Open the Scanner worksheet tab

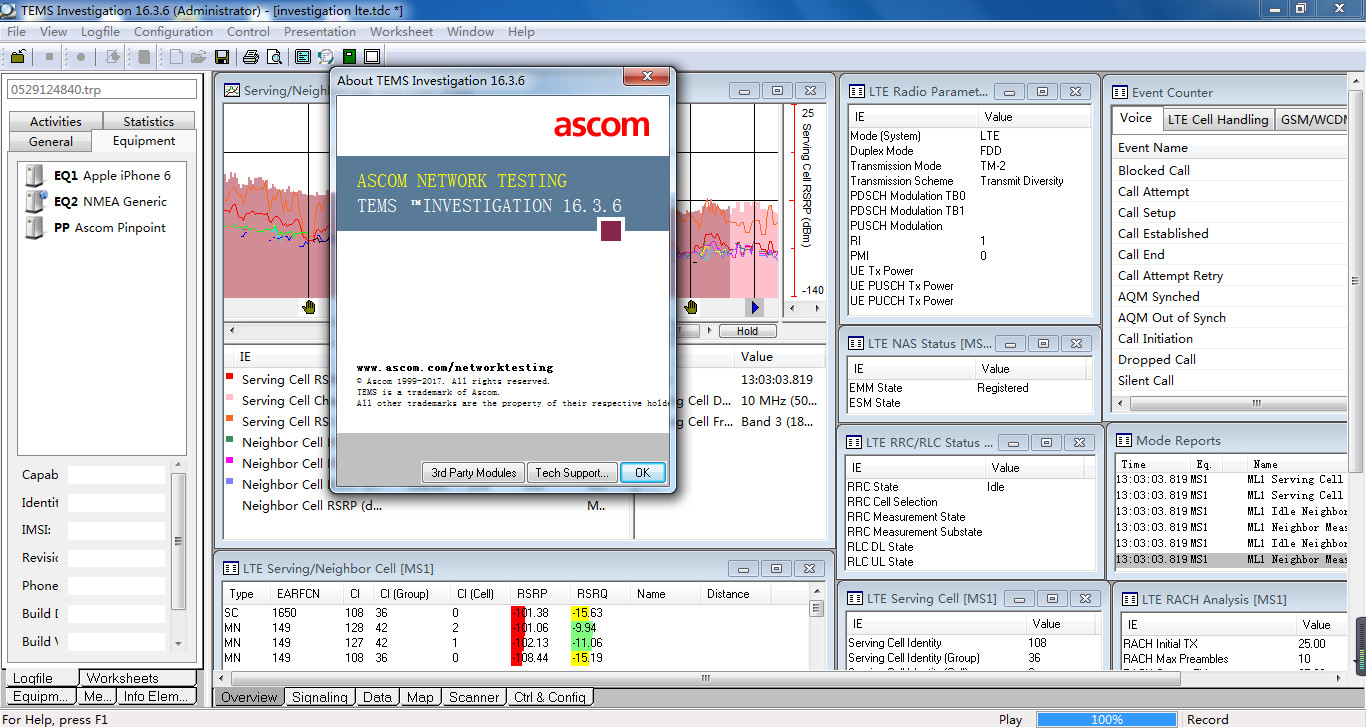474,697
